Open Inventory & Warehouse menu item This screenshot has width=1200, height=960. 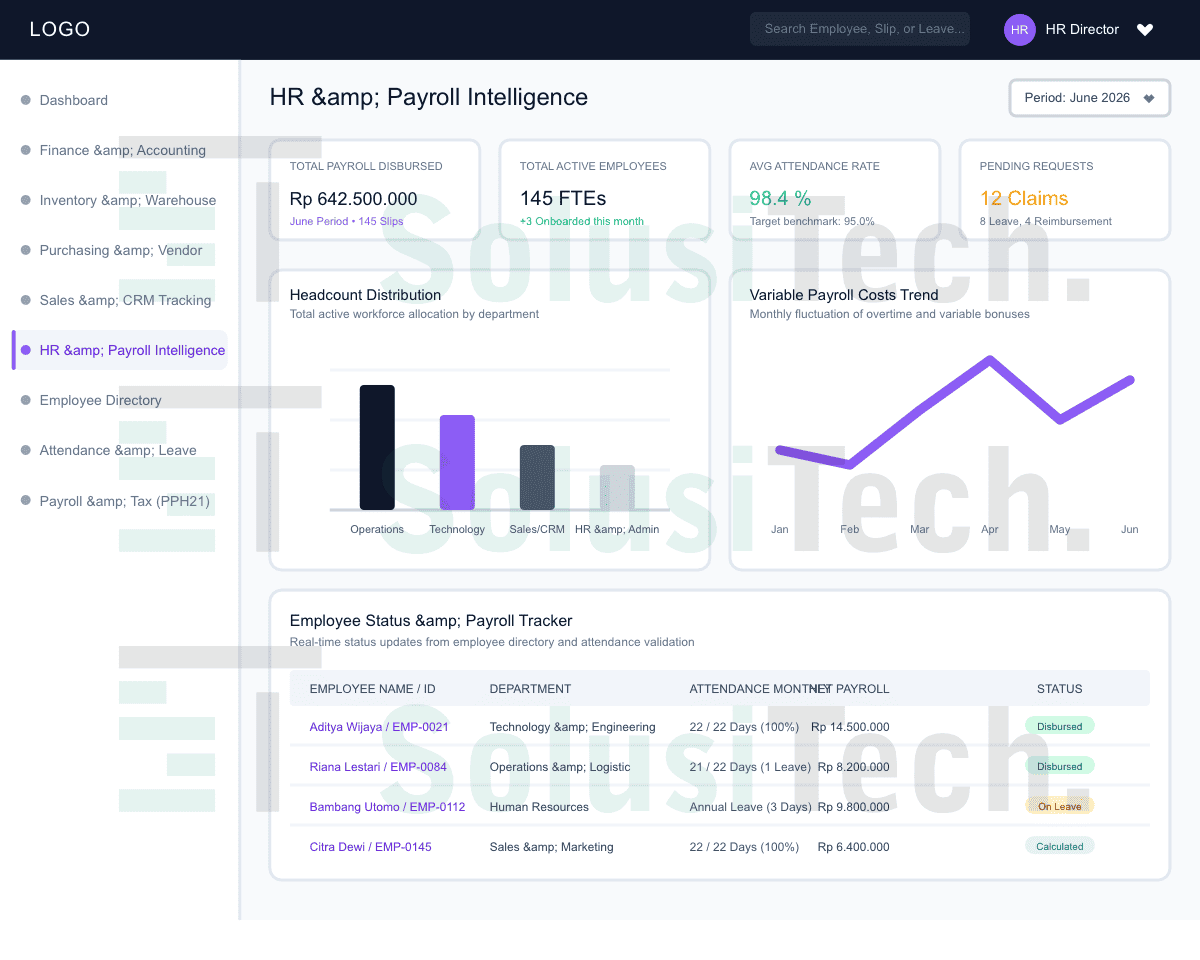(120, 200)
